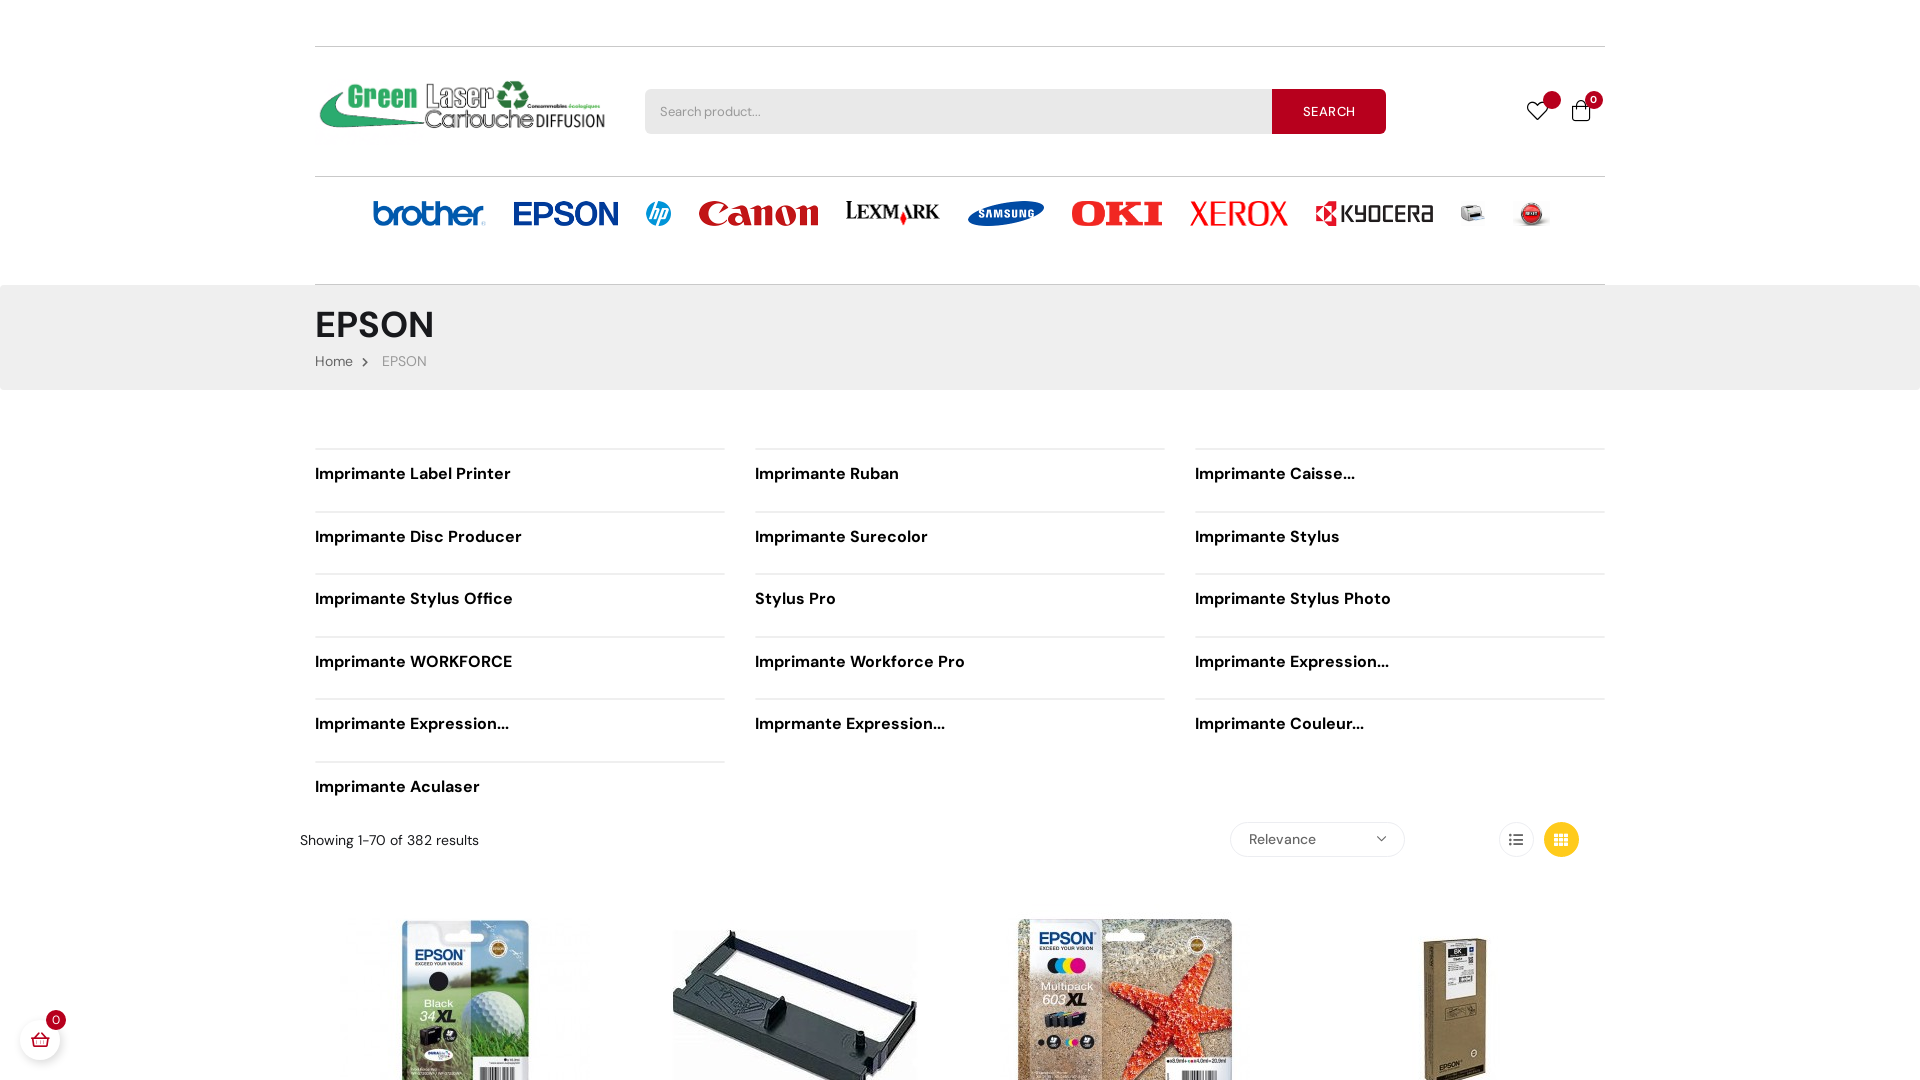Open the Imprimante Label Printer link
This screenshot has width=1920, height=1080.
pos(412,473)
